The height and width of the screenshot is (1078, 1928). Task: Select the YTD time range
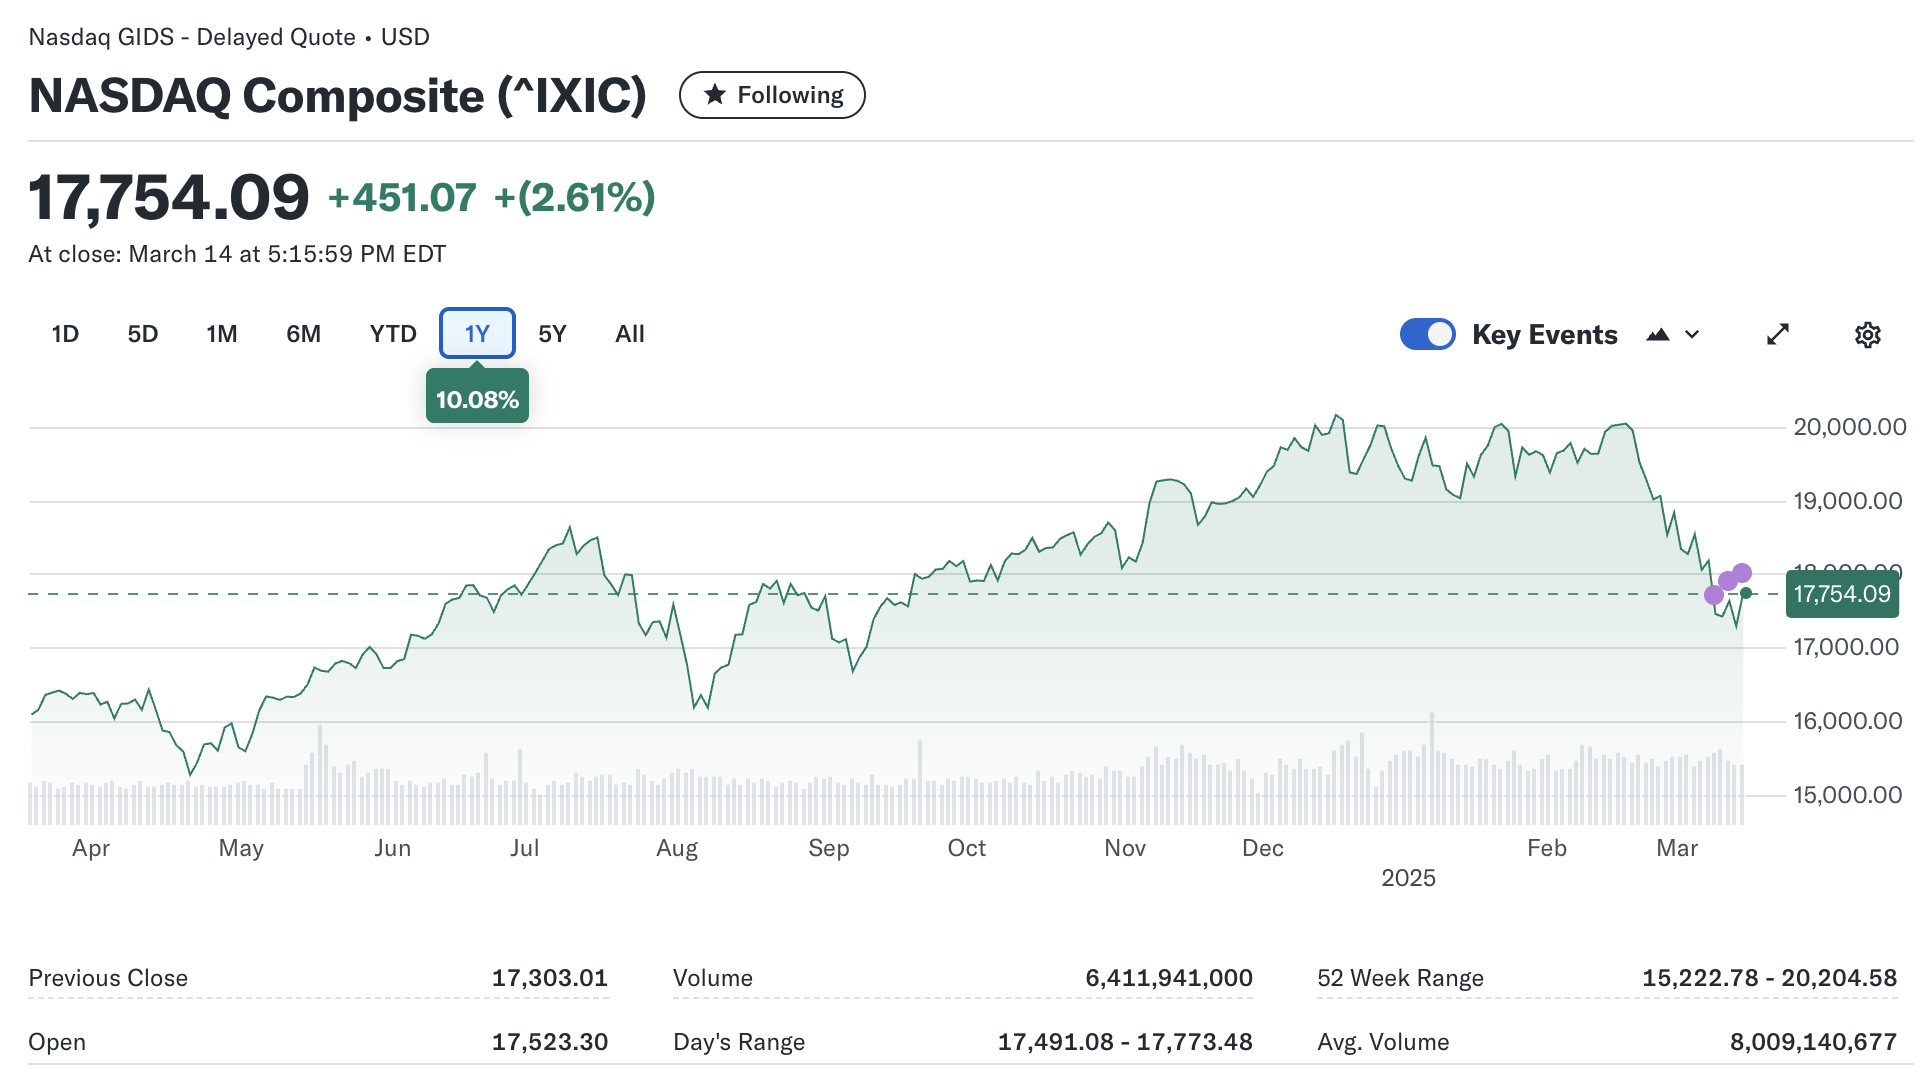(x=393, y=334)
